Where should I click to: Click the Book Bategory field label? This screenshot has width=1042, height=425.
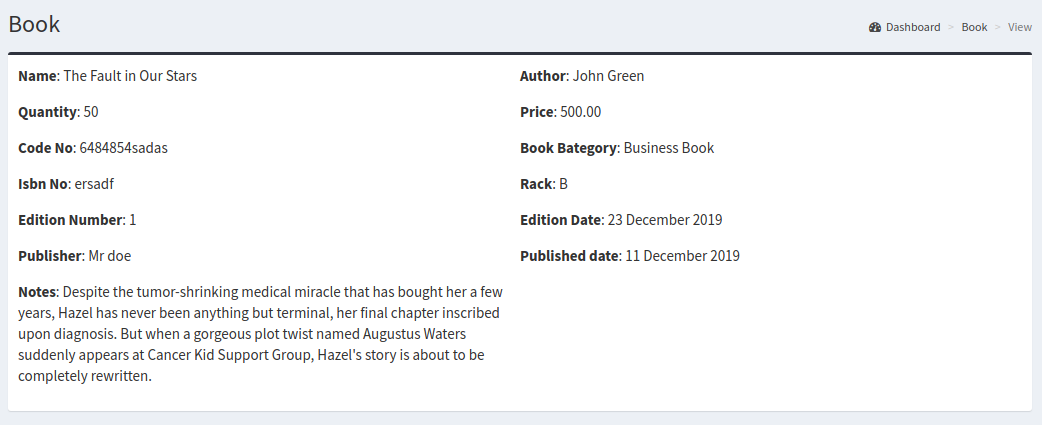(568, 148)
